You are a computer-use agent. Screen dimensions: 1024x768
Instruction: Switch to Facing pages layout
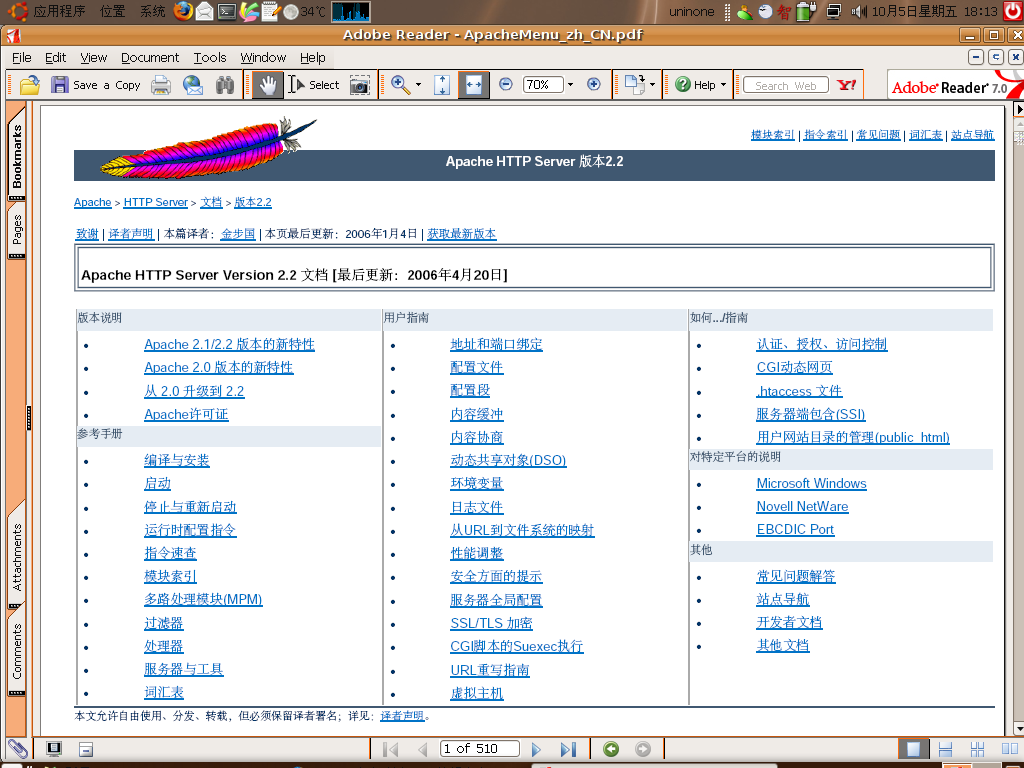click(x=1010, y=749)
